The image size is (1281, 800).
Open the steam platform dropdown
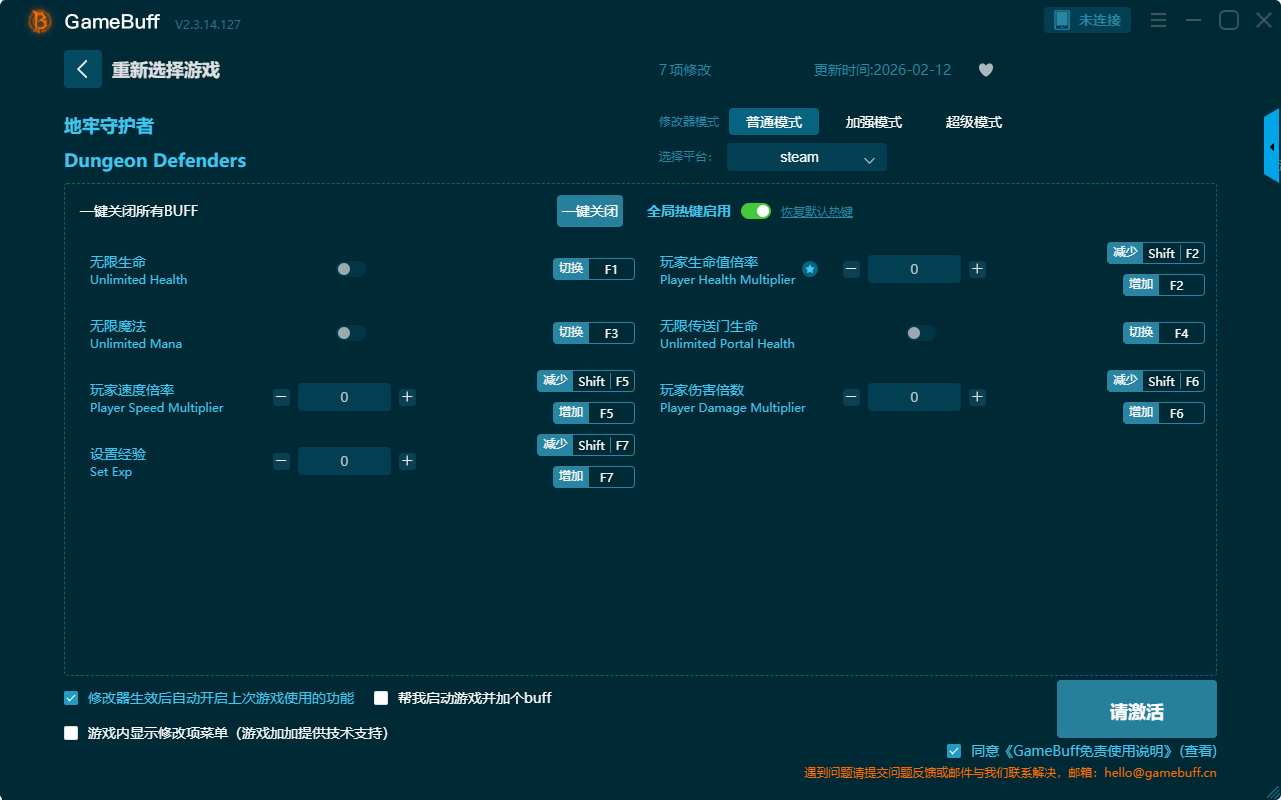pos(806,157)
